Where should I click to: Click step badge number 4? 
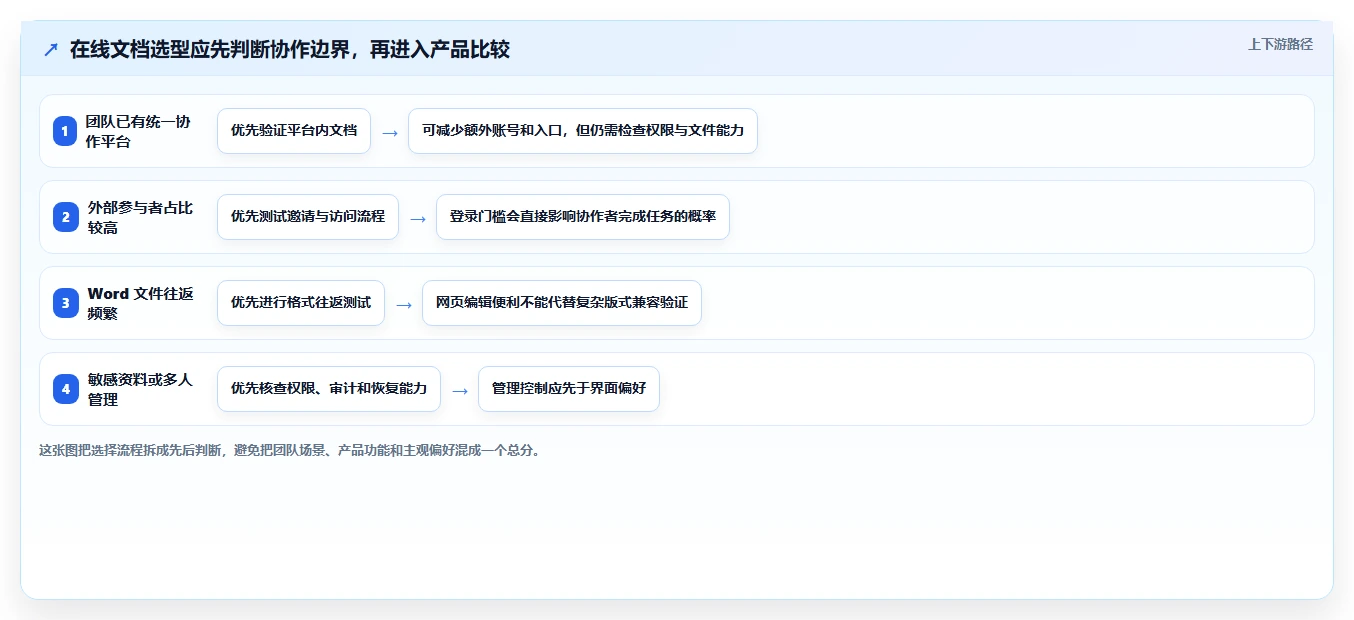tap(65, 389)
